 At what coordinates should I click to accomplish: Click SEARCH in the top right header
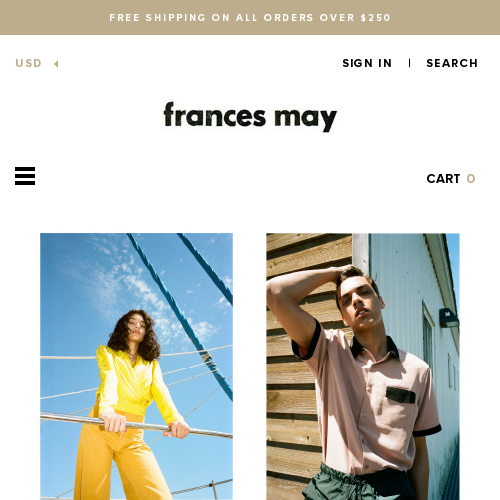[x=452, y=63]
